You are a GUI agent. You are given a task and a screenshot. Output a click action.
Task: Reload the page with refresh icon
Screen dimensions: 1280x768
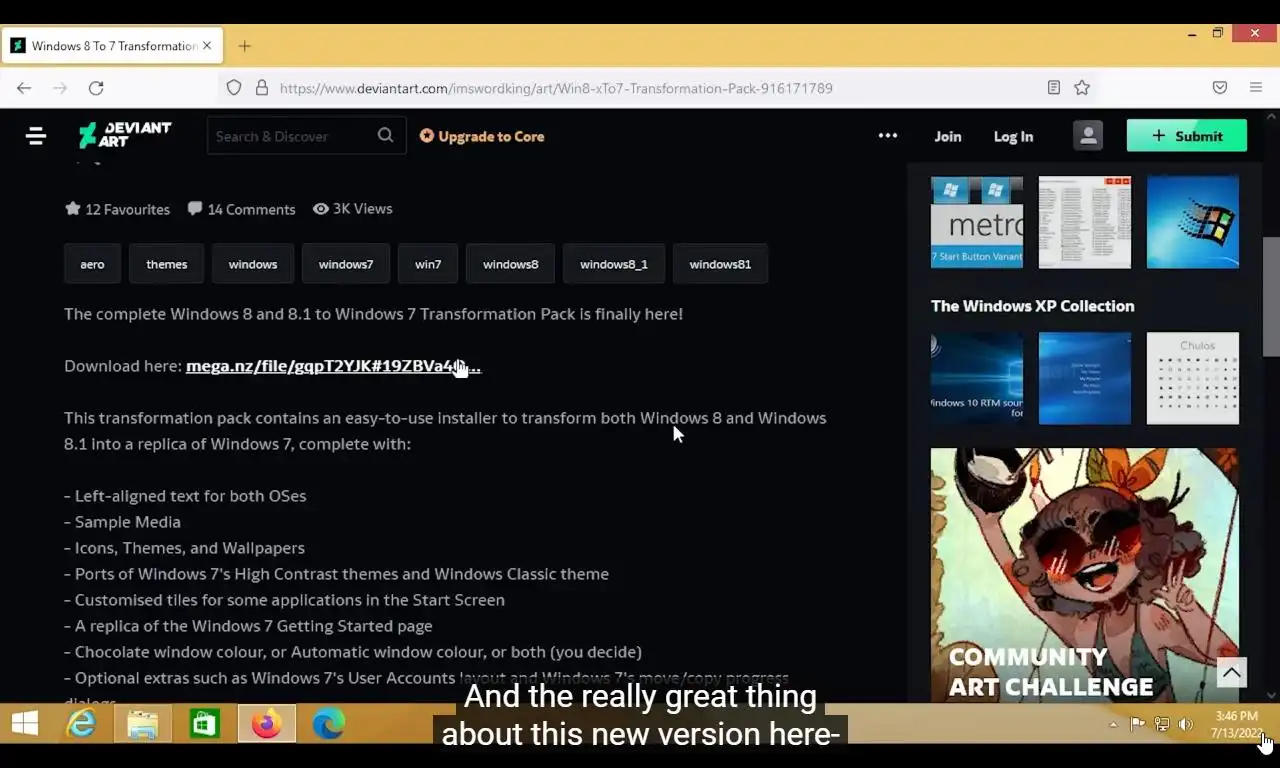click(96, 88)
